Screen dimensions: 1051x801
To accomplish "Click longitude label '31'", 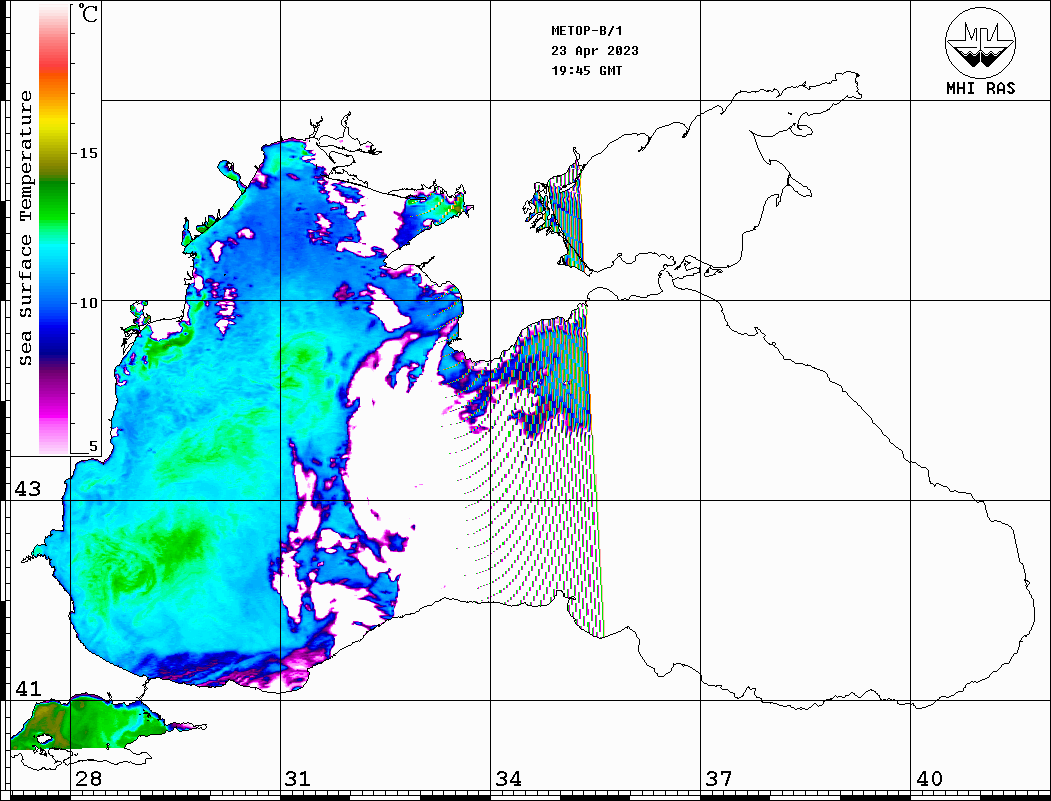I will pyautogui.click(x=298, y=779).
